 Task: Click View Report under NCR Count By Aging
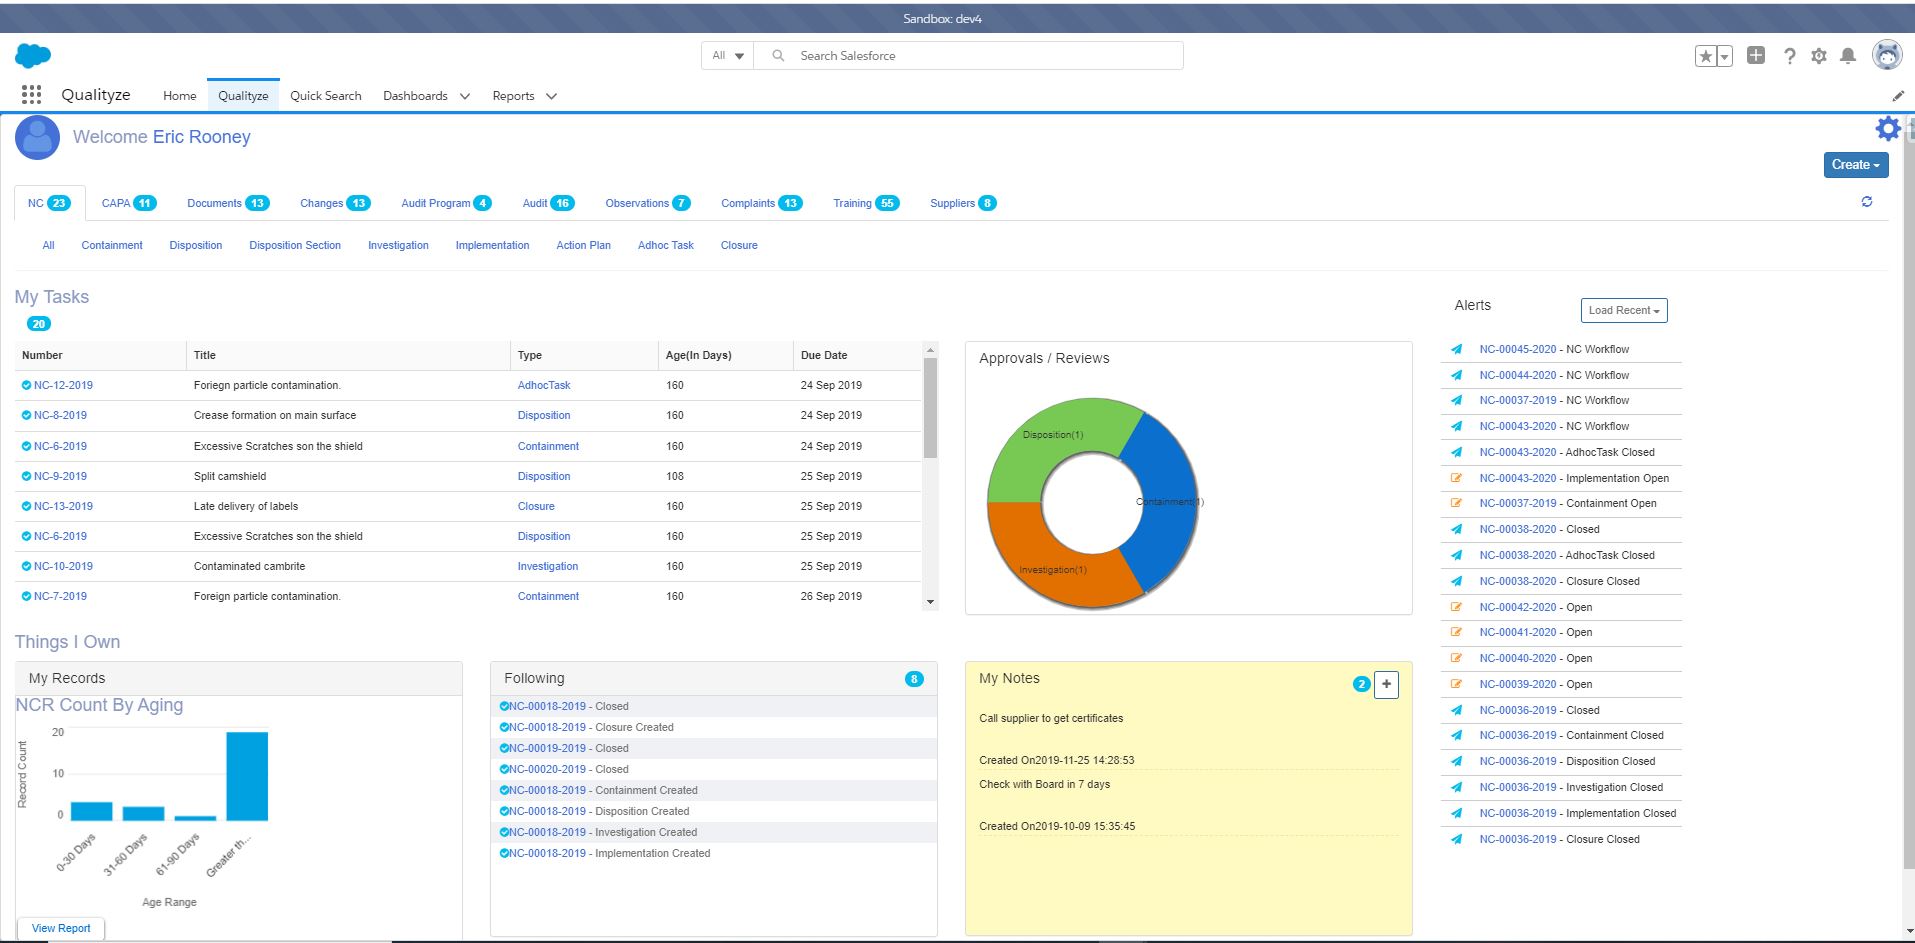[60, 928]
